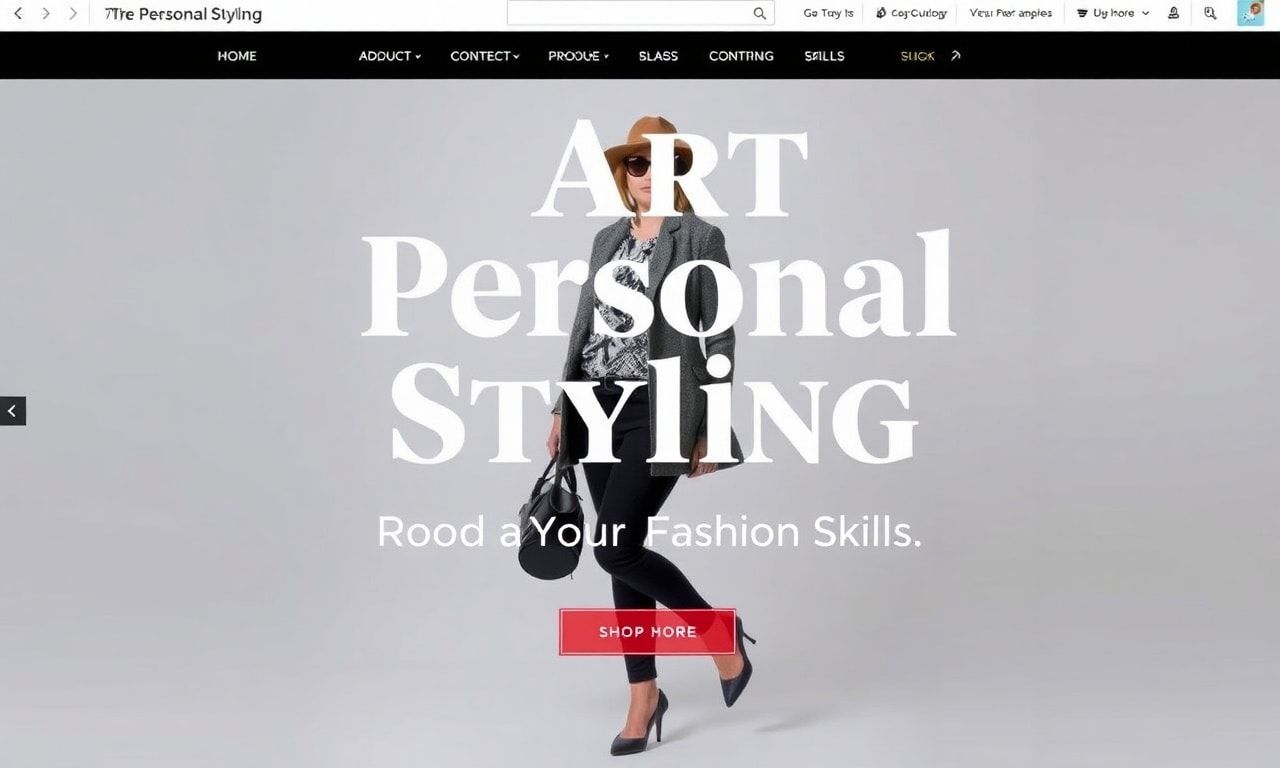Click the zoom magnifier icon near avatar

1210,14
